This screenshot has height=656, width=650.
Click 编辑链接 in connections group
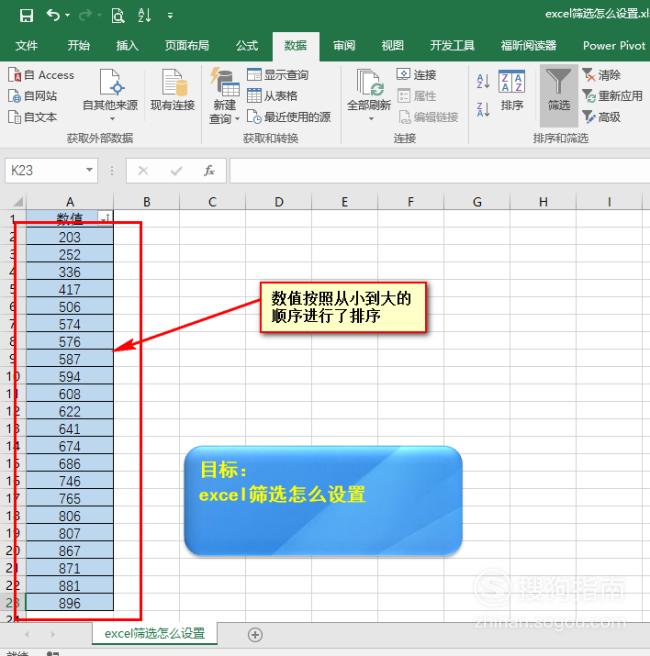[427, 117]
